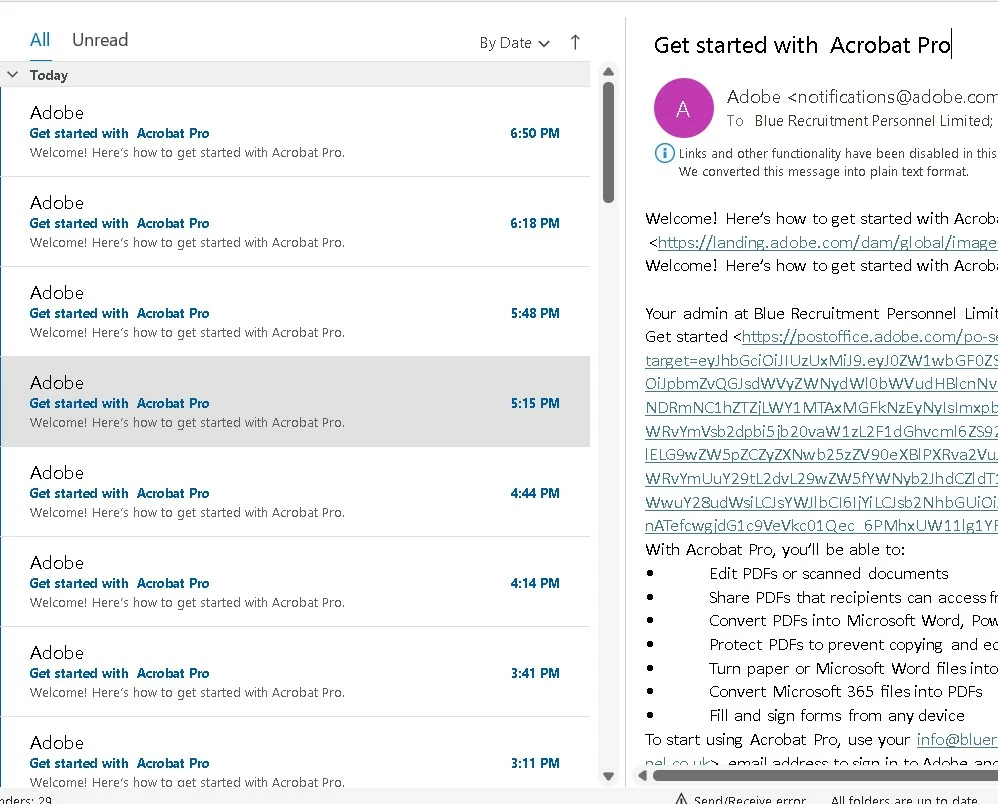Image resolution: width=998 pixels, height=804 pixels.
Task: Click the reading pane scroll left arrow
Action: coord(642,775)
